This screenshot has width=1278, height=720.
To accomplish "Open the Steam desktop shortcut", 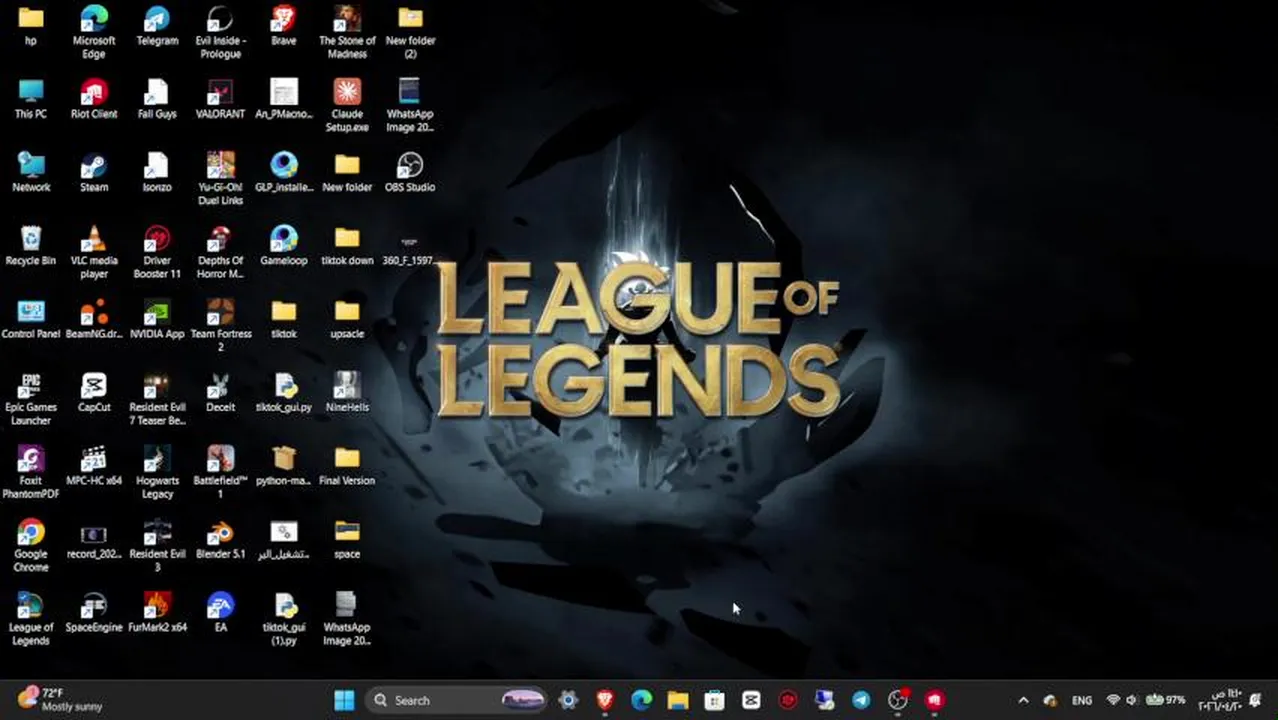I will pyautogui.click(x=94, y=172).
